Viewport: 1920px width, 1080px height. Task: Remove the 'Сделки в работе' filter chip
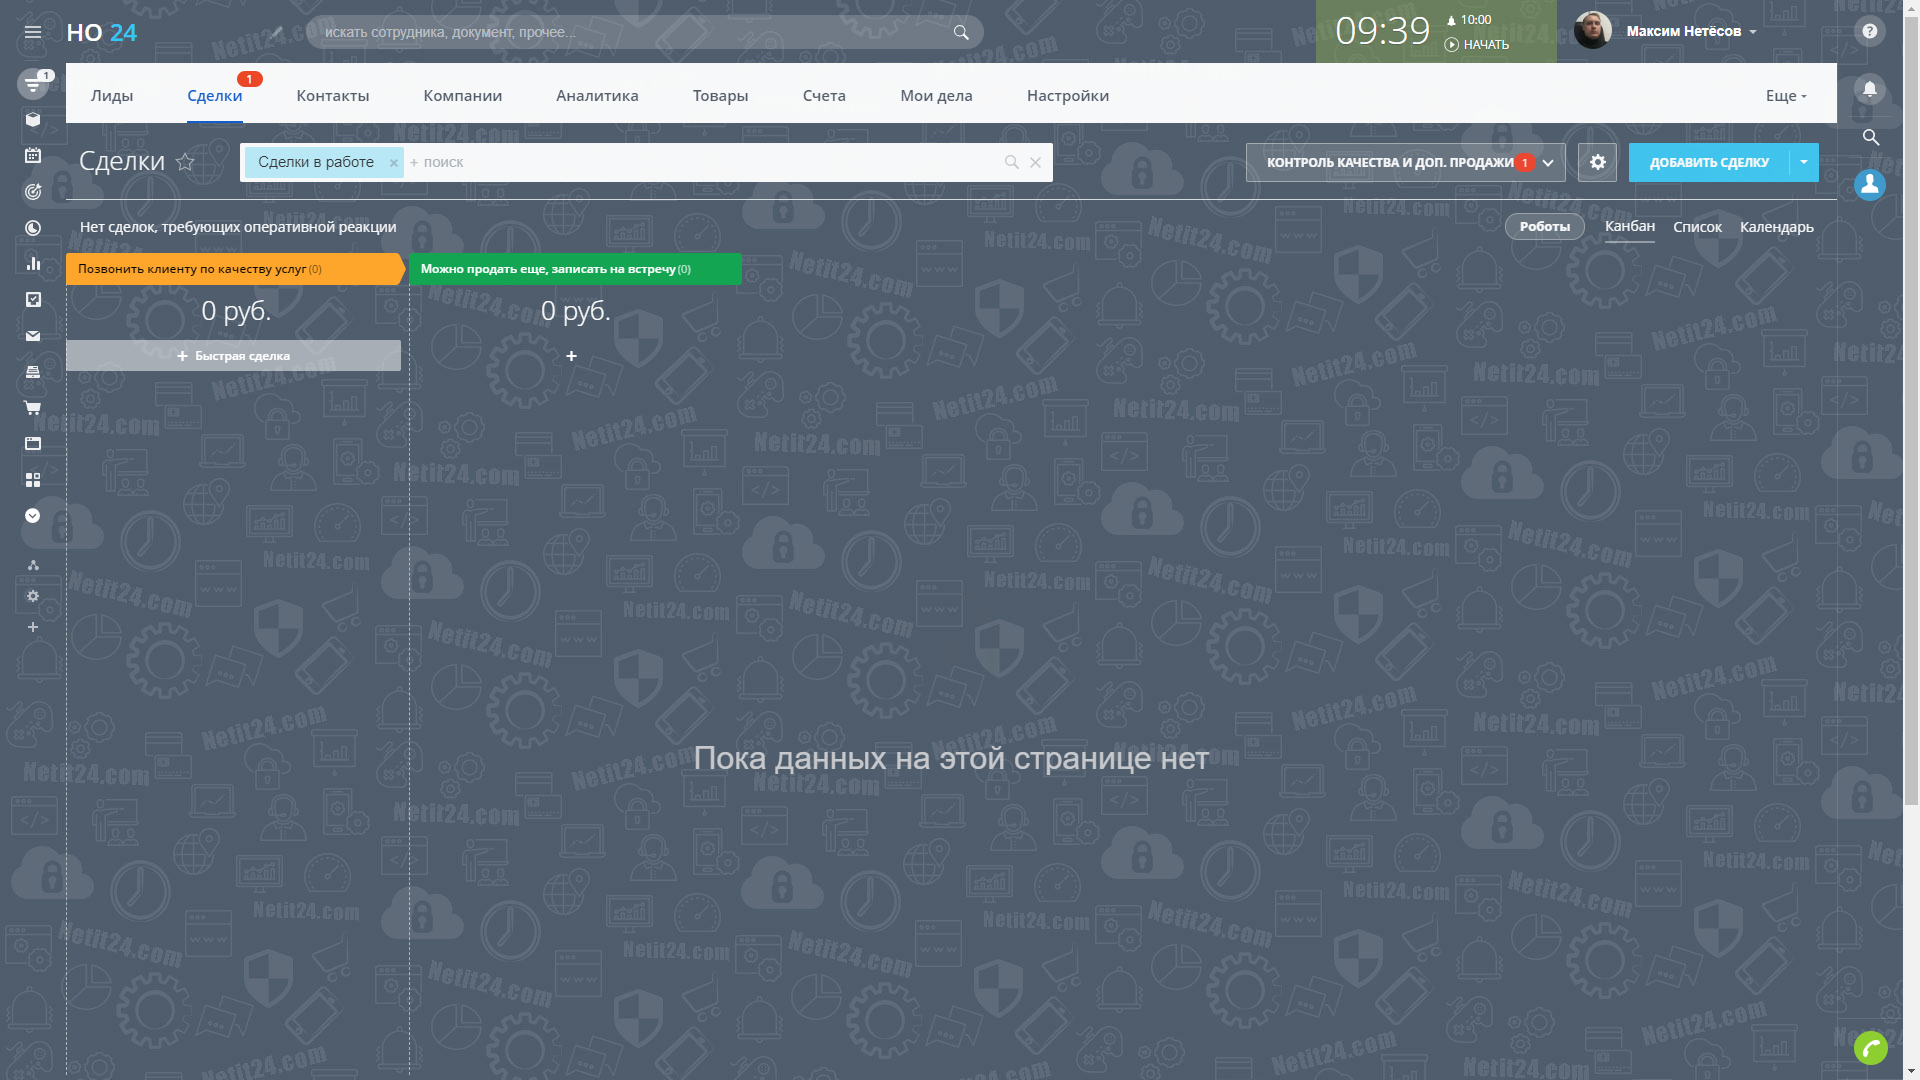394,163
